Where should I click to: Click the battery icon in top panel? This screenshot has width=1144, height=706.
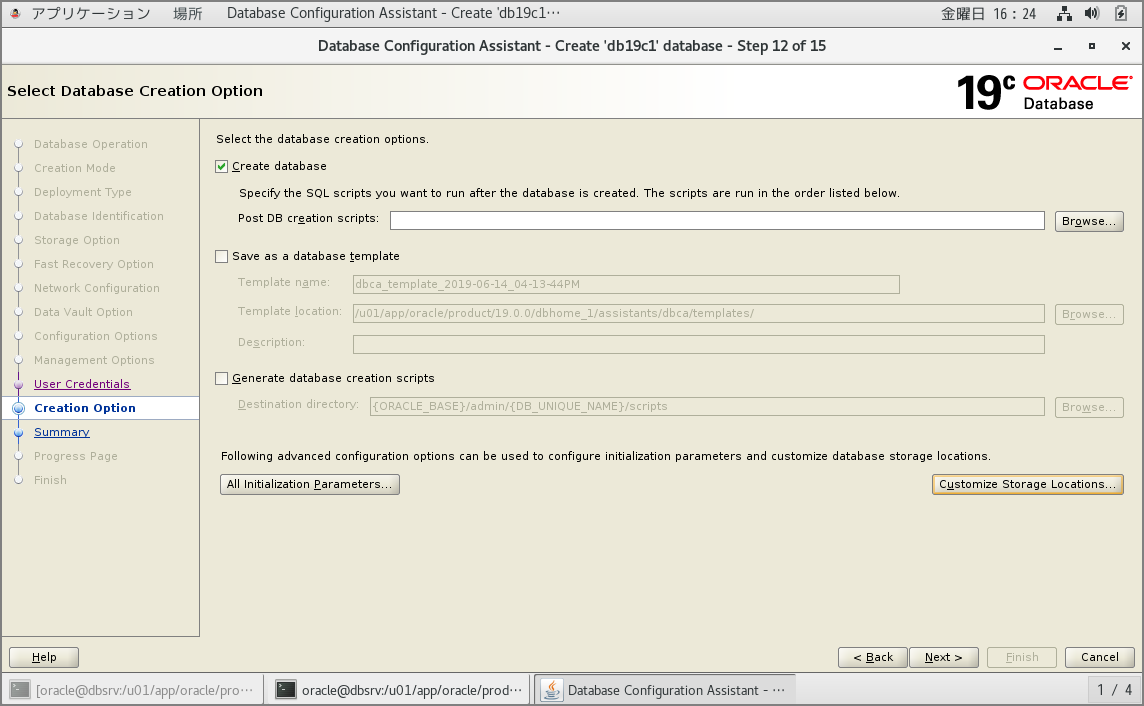point(1120,14)
